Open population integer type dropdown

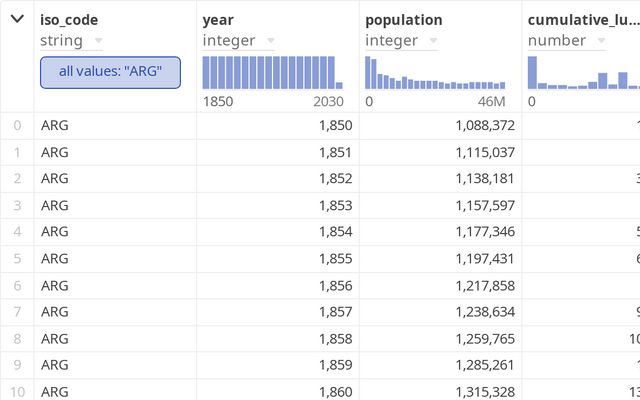(x=431, y=41)
